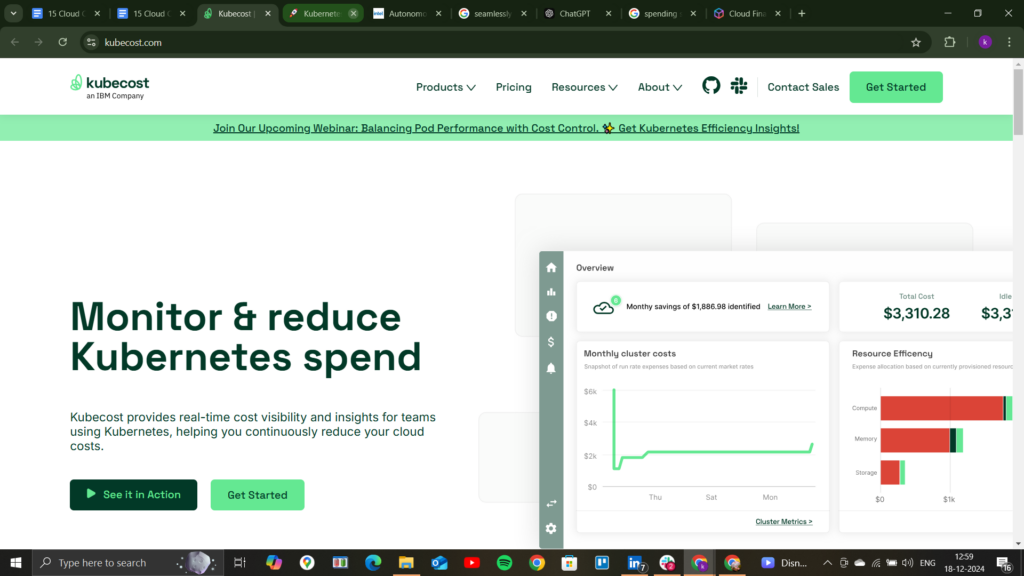Viewport: 1024px width, 576px height.
Task: Click the hero Get Started button
Action: pos(257,494)
